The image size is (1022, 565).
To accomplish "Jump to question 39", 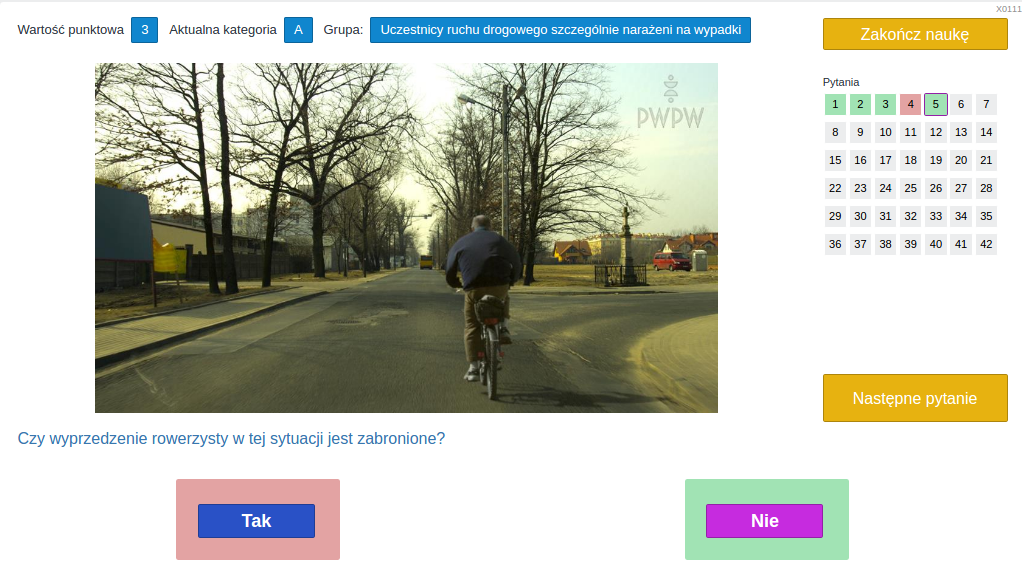I will [x=911, y=244].
